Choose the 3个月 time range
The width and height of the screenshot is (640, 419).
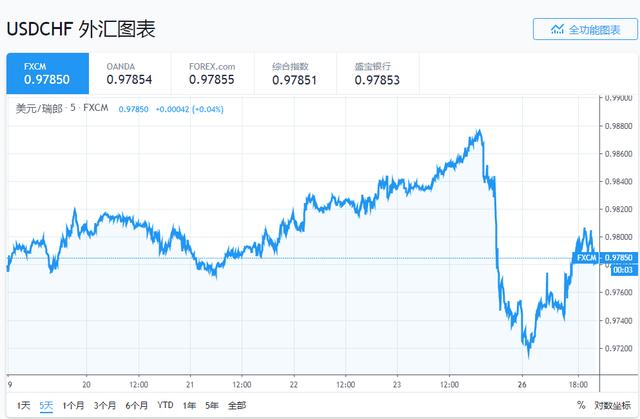(x=105, y=405)
